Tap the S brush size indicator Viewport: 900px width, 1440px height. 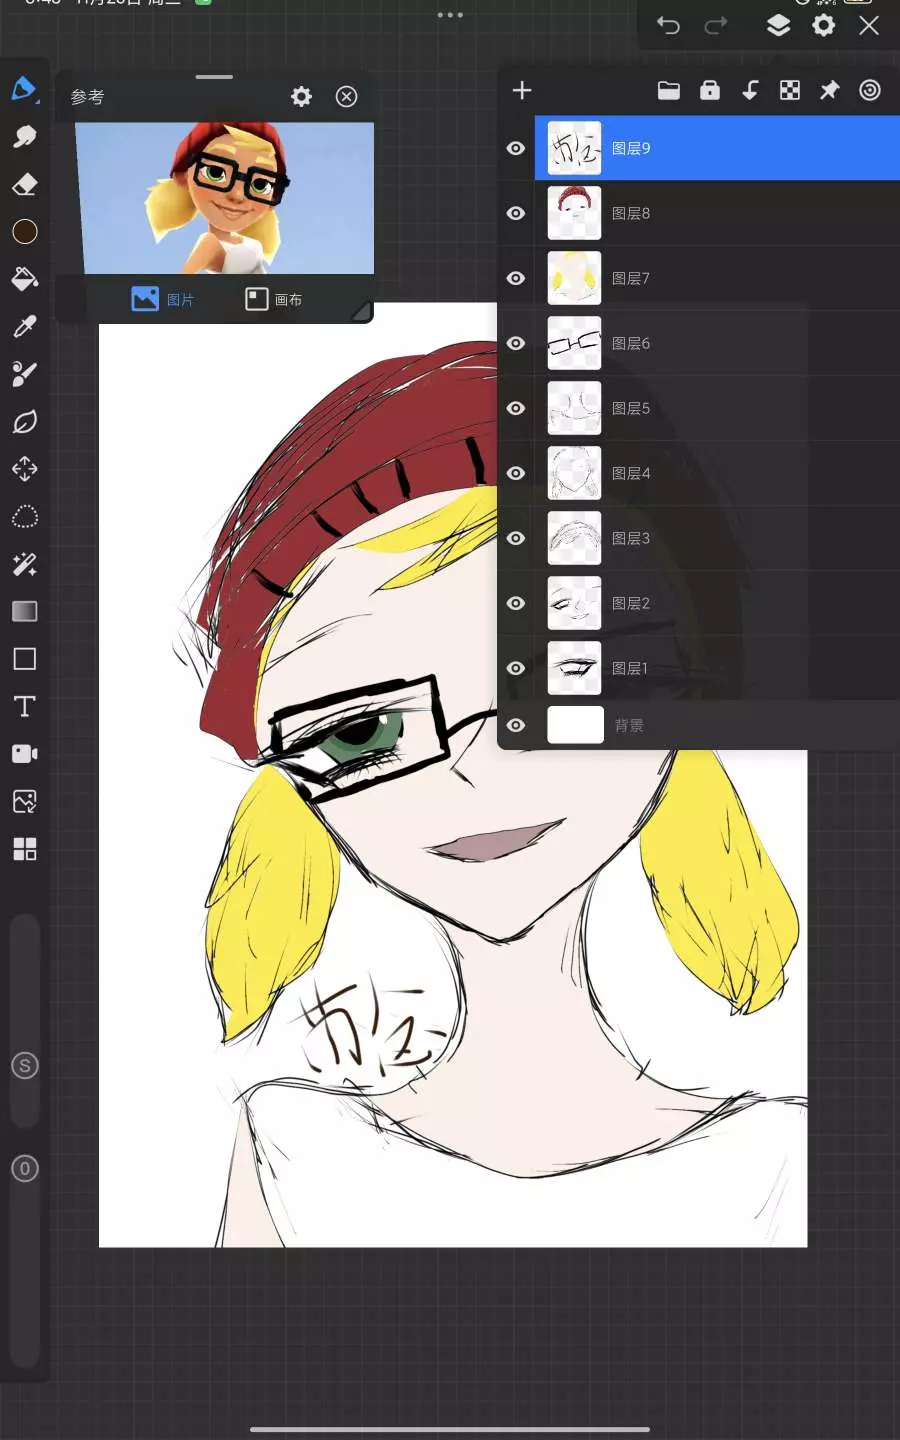click(24, 1066)
